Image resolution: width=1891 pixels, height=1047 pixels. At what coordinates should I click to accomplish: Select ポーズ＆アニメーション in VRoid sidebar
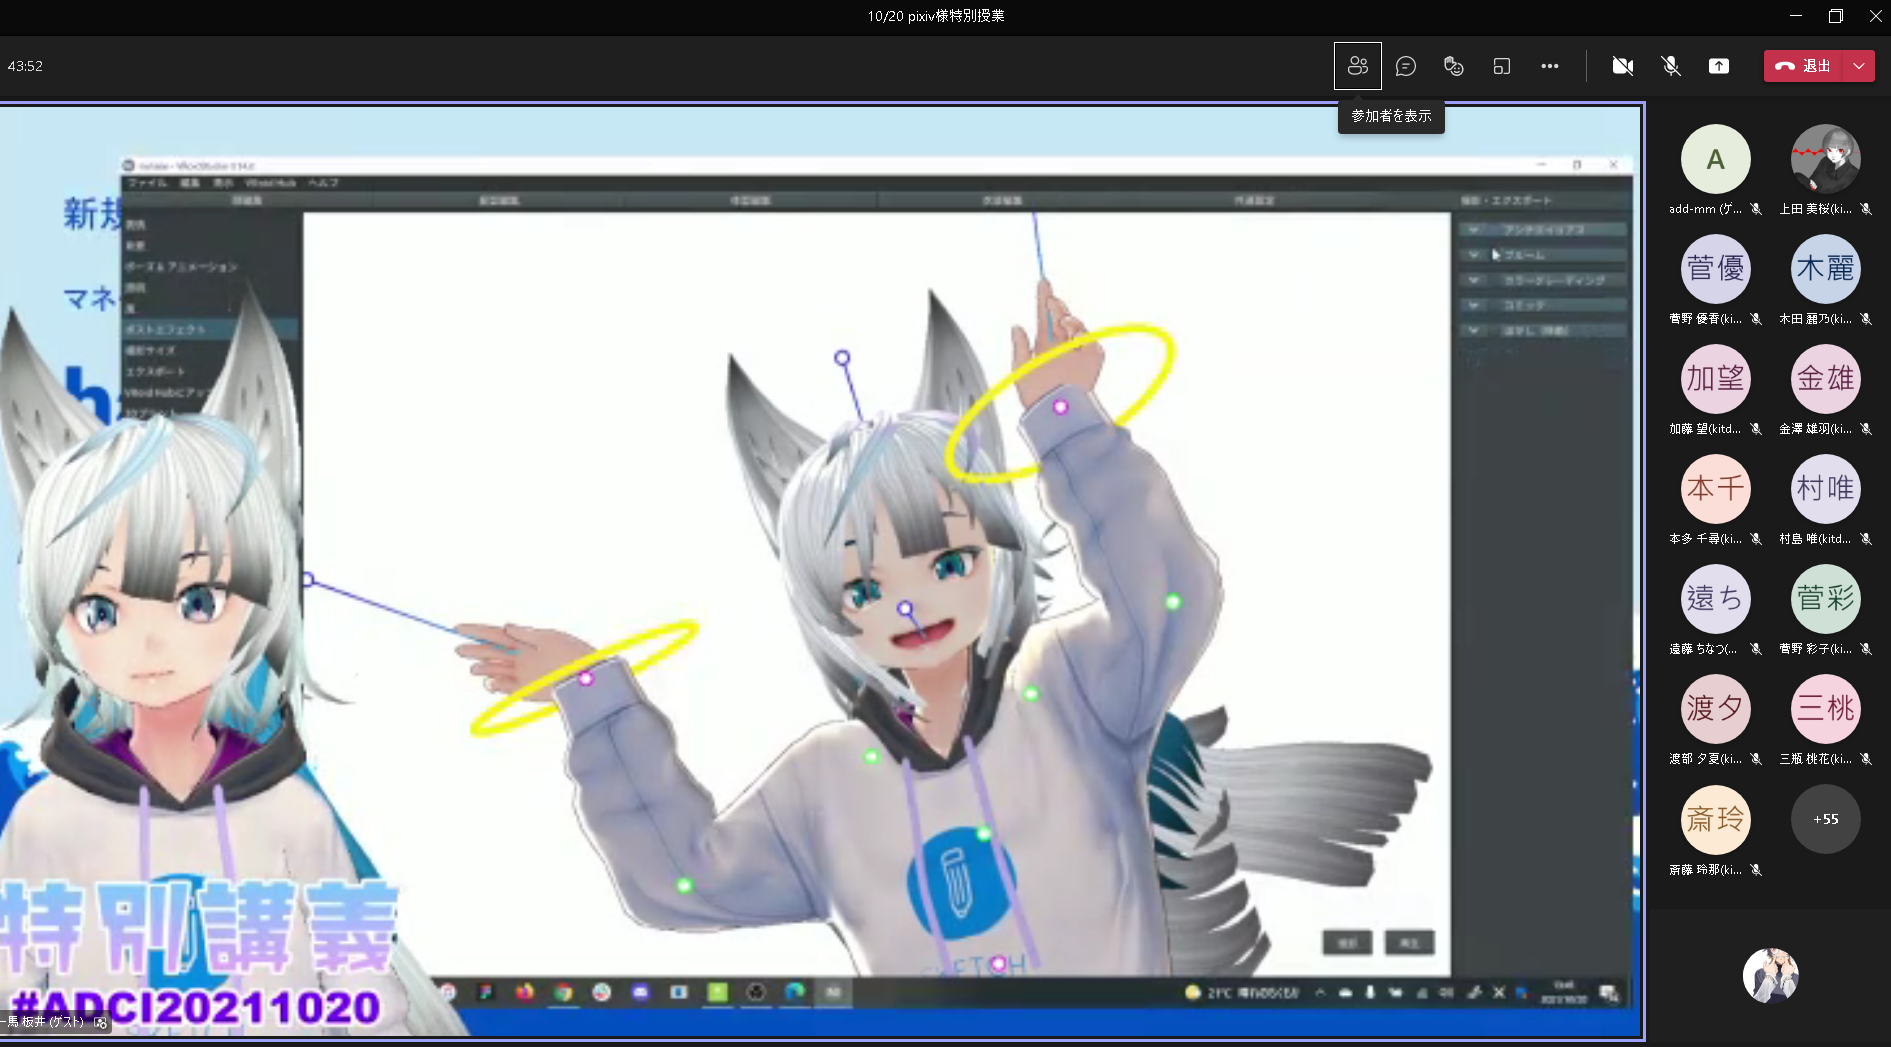point(181,267)
